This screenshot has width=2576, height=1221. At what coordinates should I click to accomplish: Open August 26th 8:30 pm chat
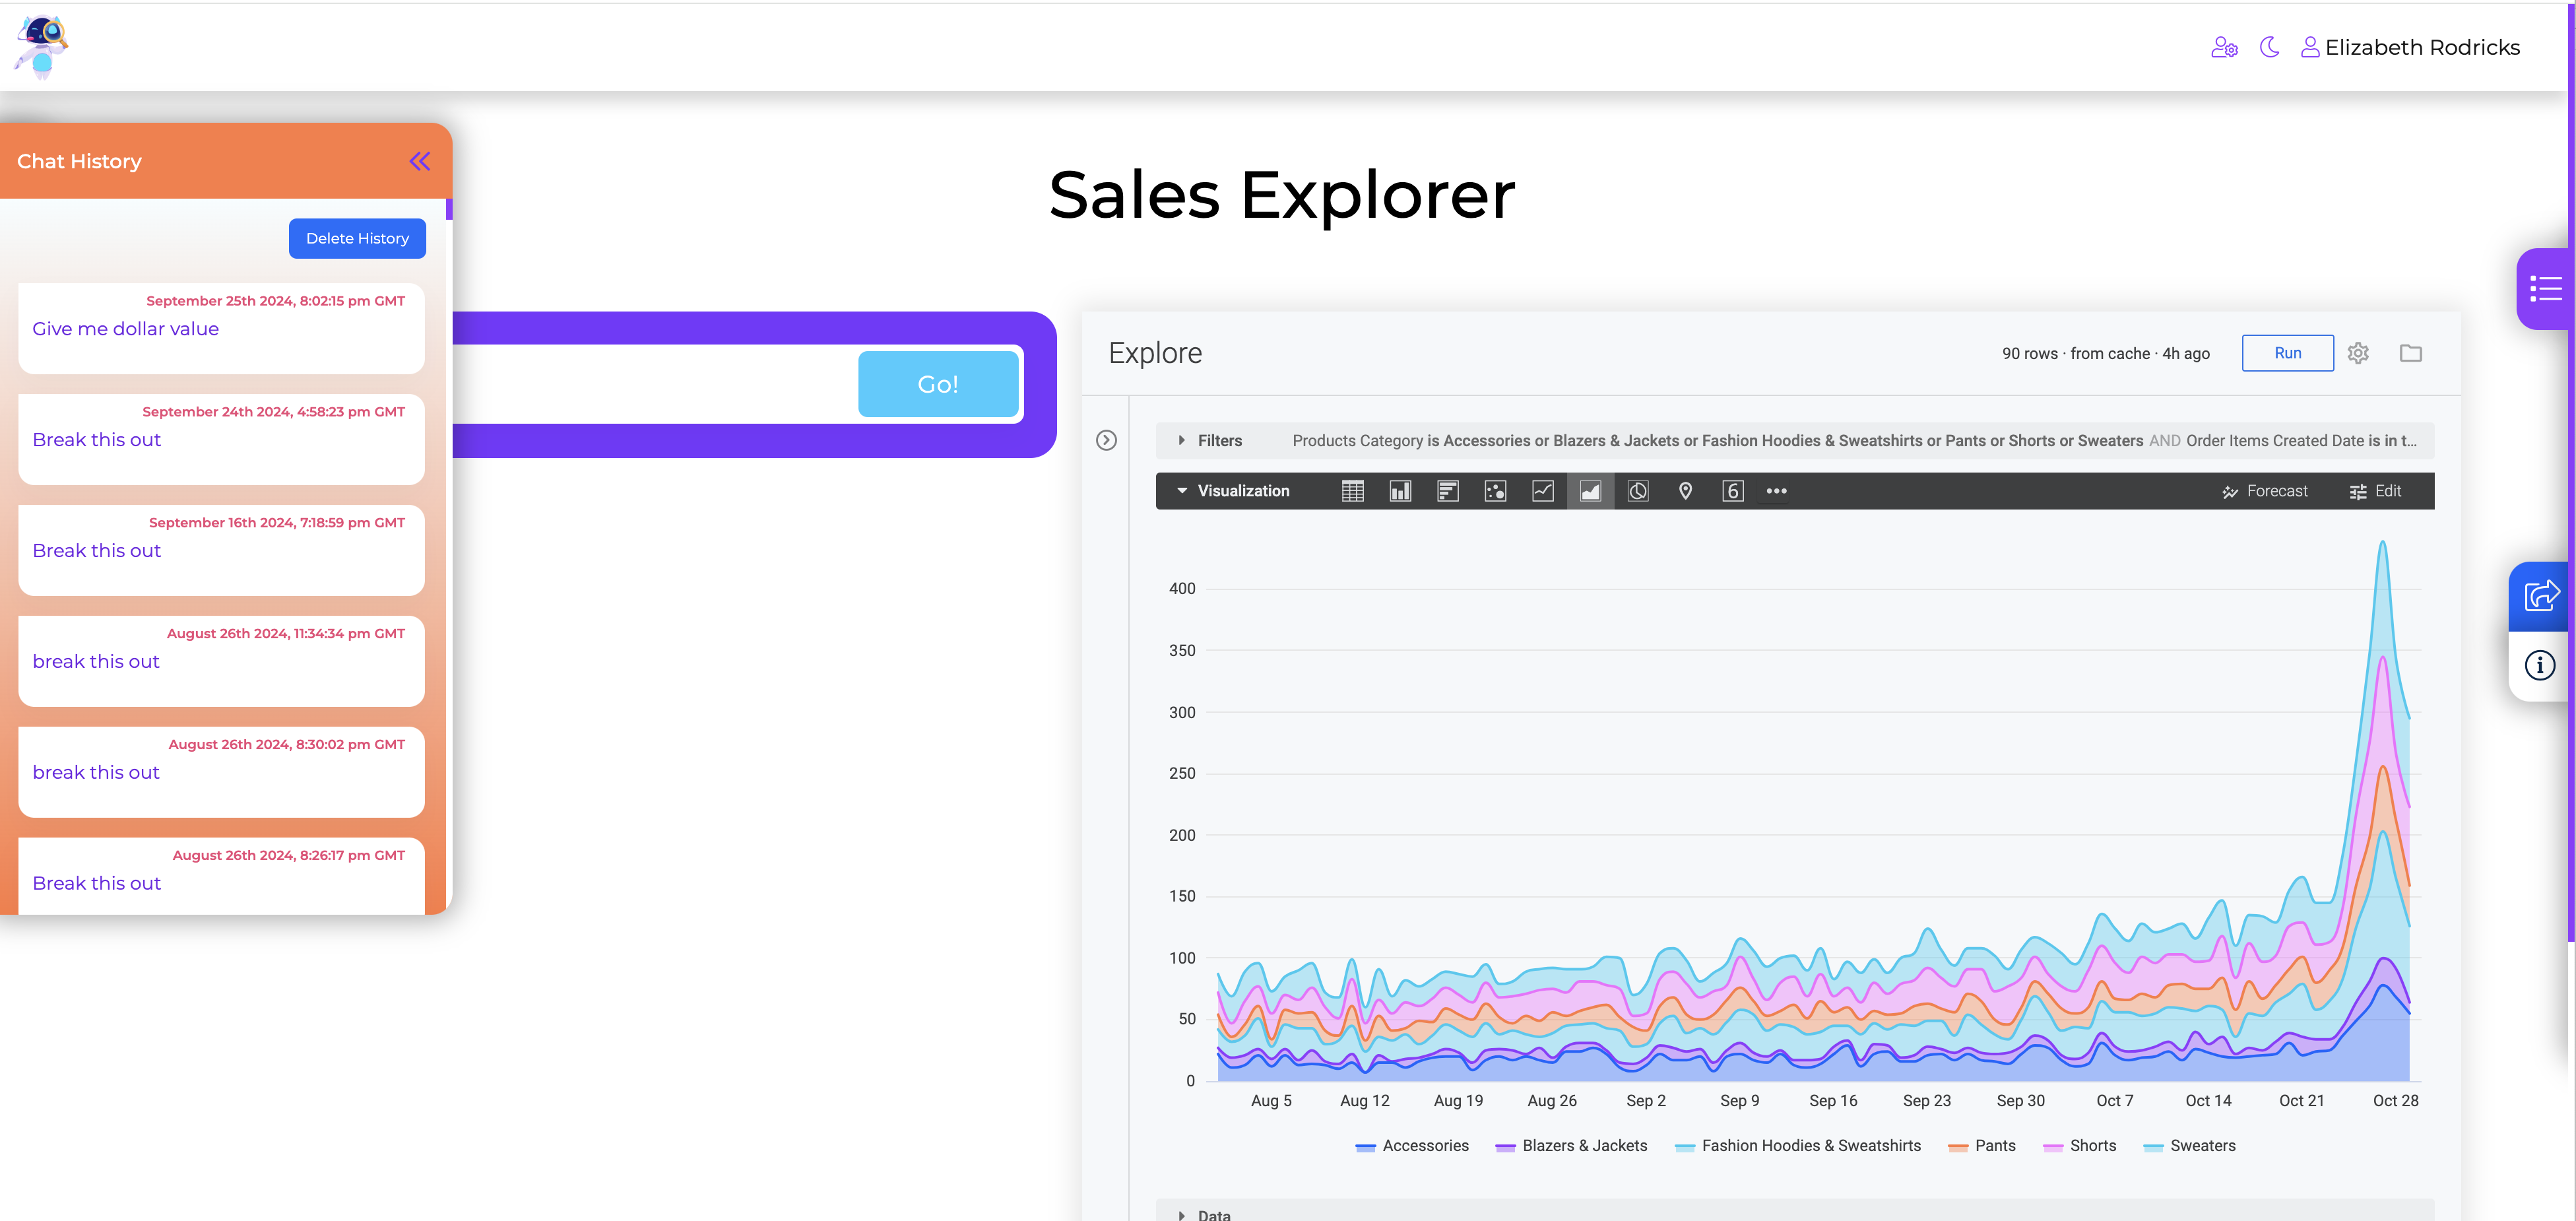click(221, 772)
